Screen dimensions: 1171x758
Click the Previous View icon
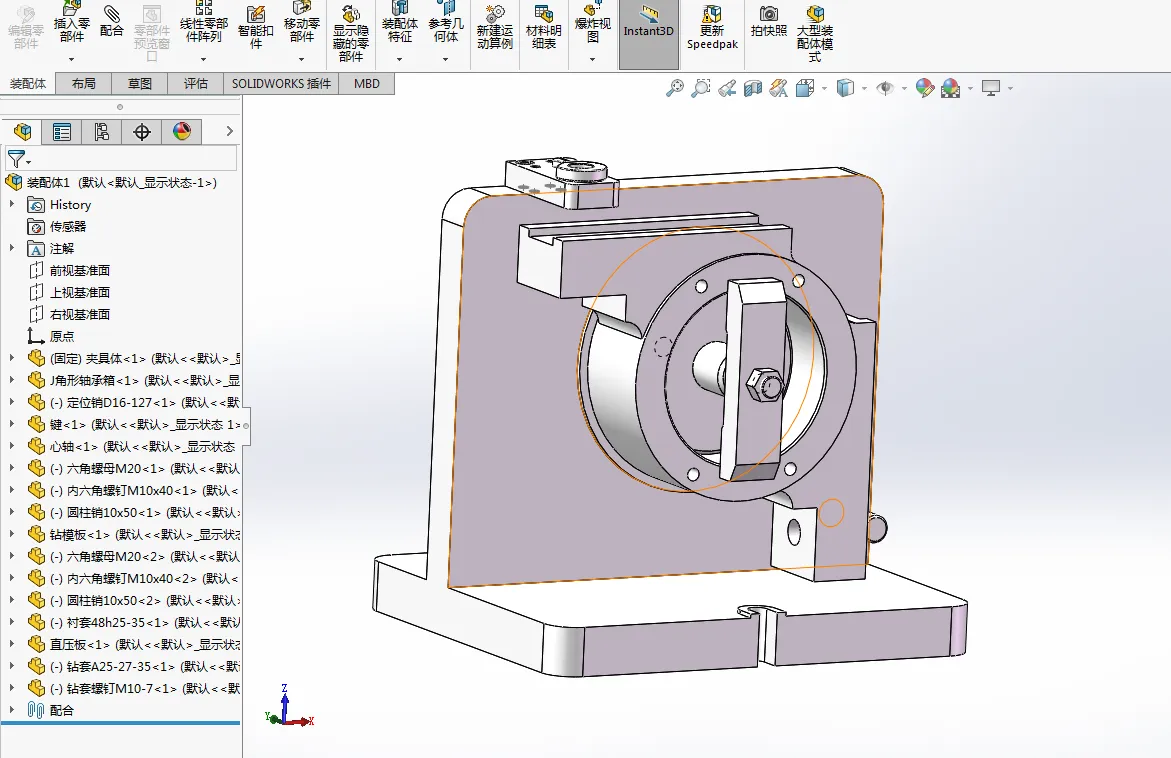(x=727, y=89)
